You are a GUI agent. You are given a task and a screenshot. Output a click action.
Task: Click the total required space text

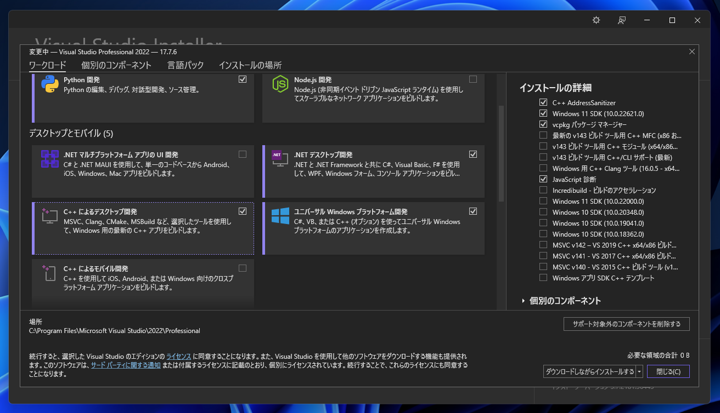point(658,355)
